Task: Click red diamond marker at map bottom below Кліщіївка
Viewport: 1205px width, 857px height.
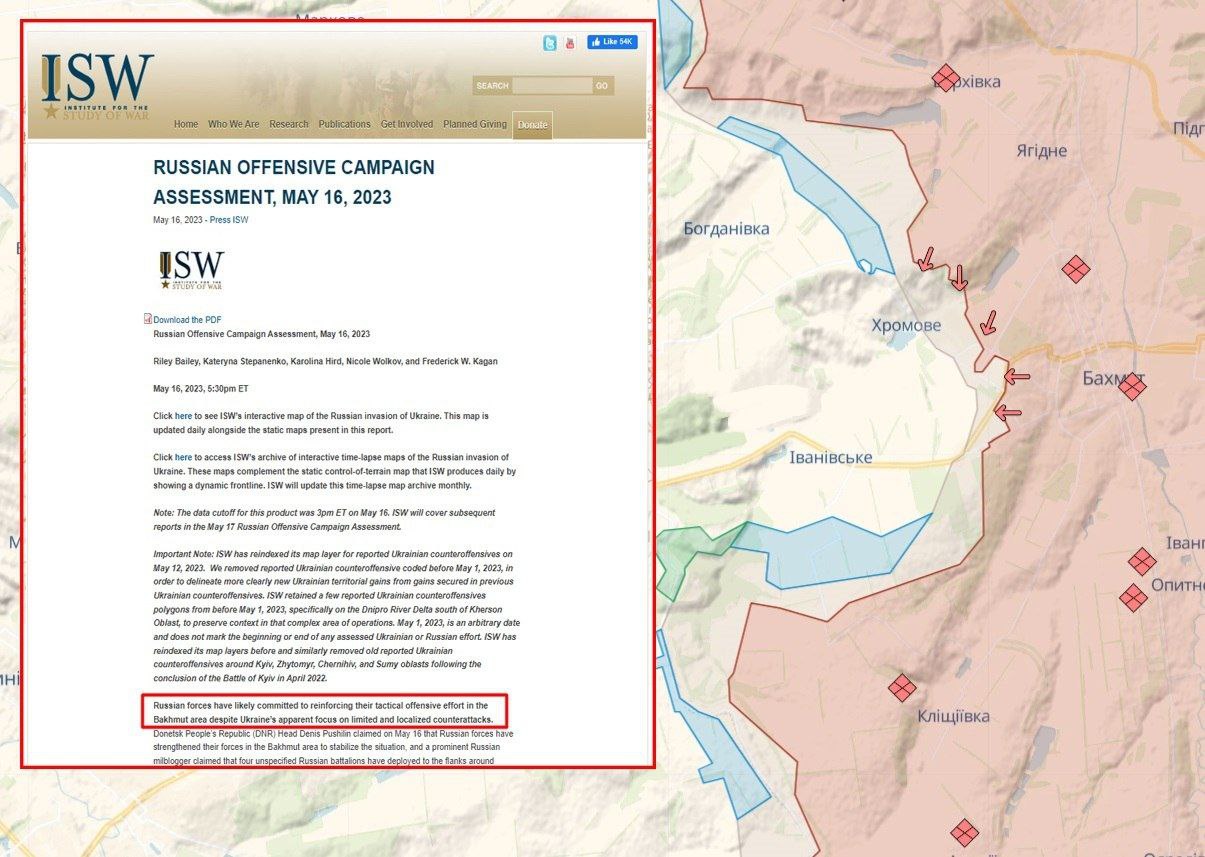Action: pyautogui.click(x=964, y=833)
